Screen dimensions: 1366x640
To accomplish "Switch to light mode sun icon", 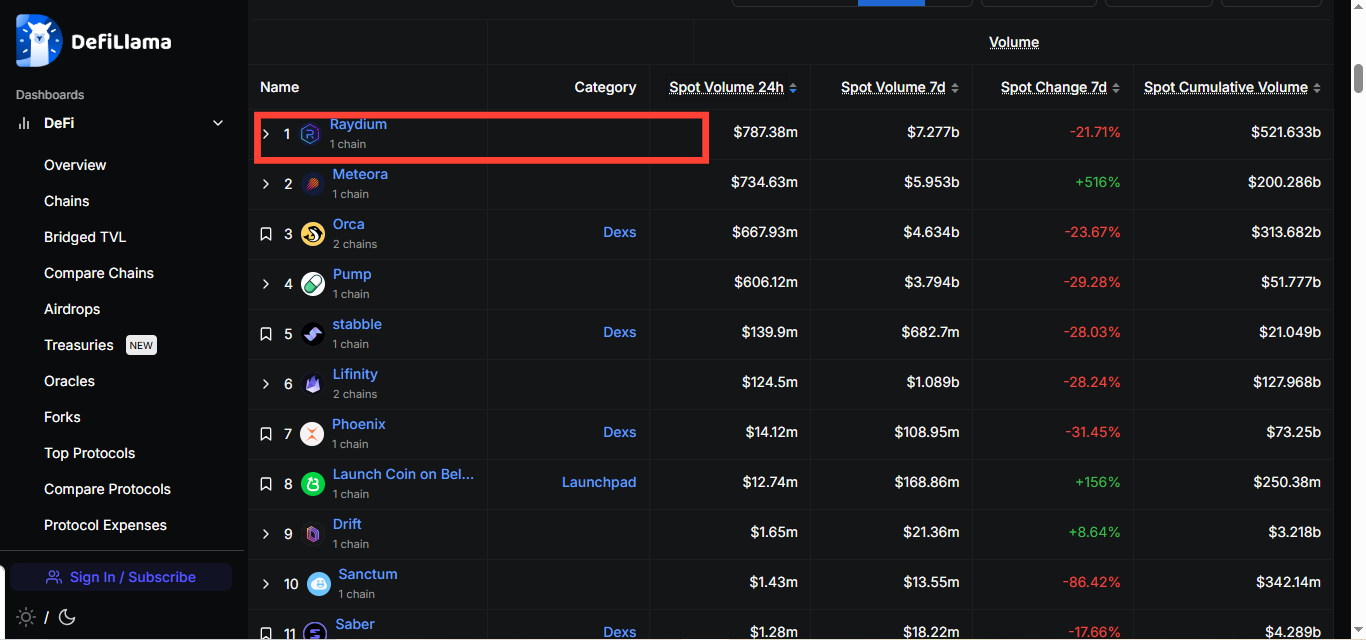I will (26, 617).
